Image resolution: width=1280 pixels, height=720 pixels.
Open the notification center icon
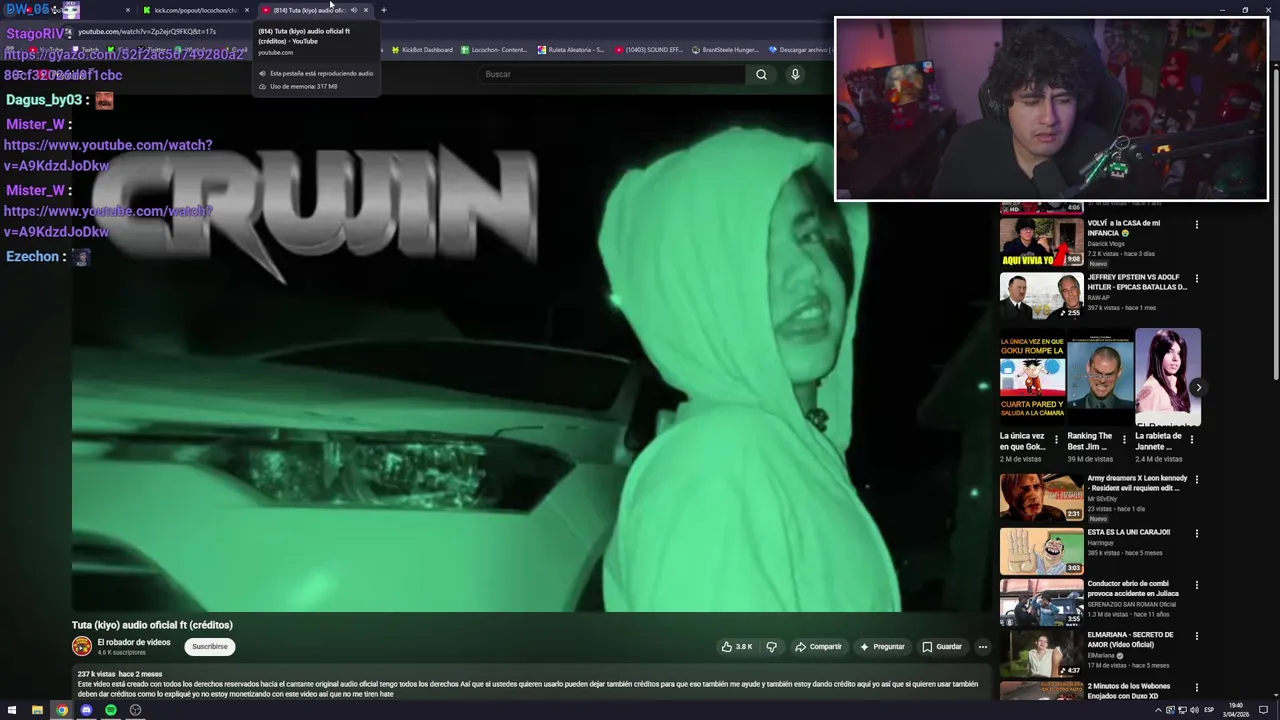(x=1264, y=710)
